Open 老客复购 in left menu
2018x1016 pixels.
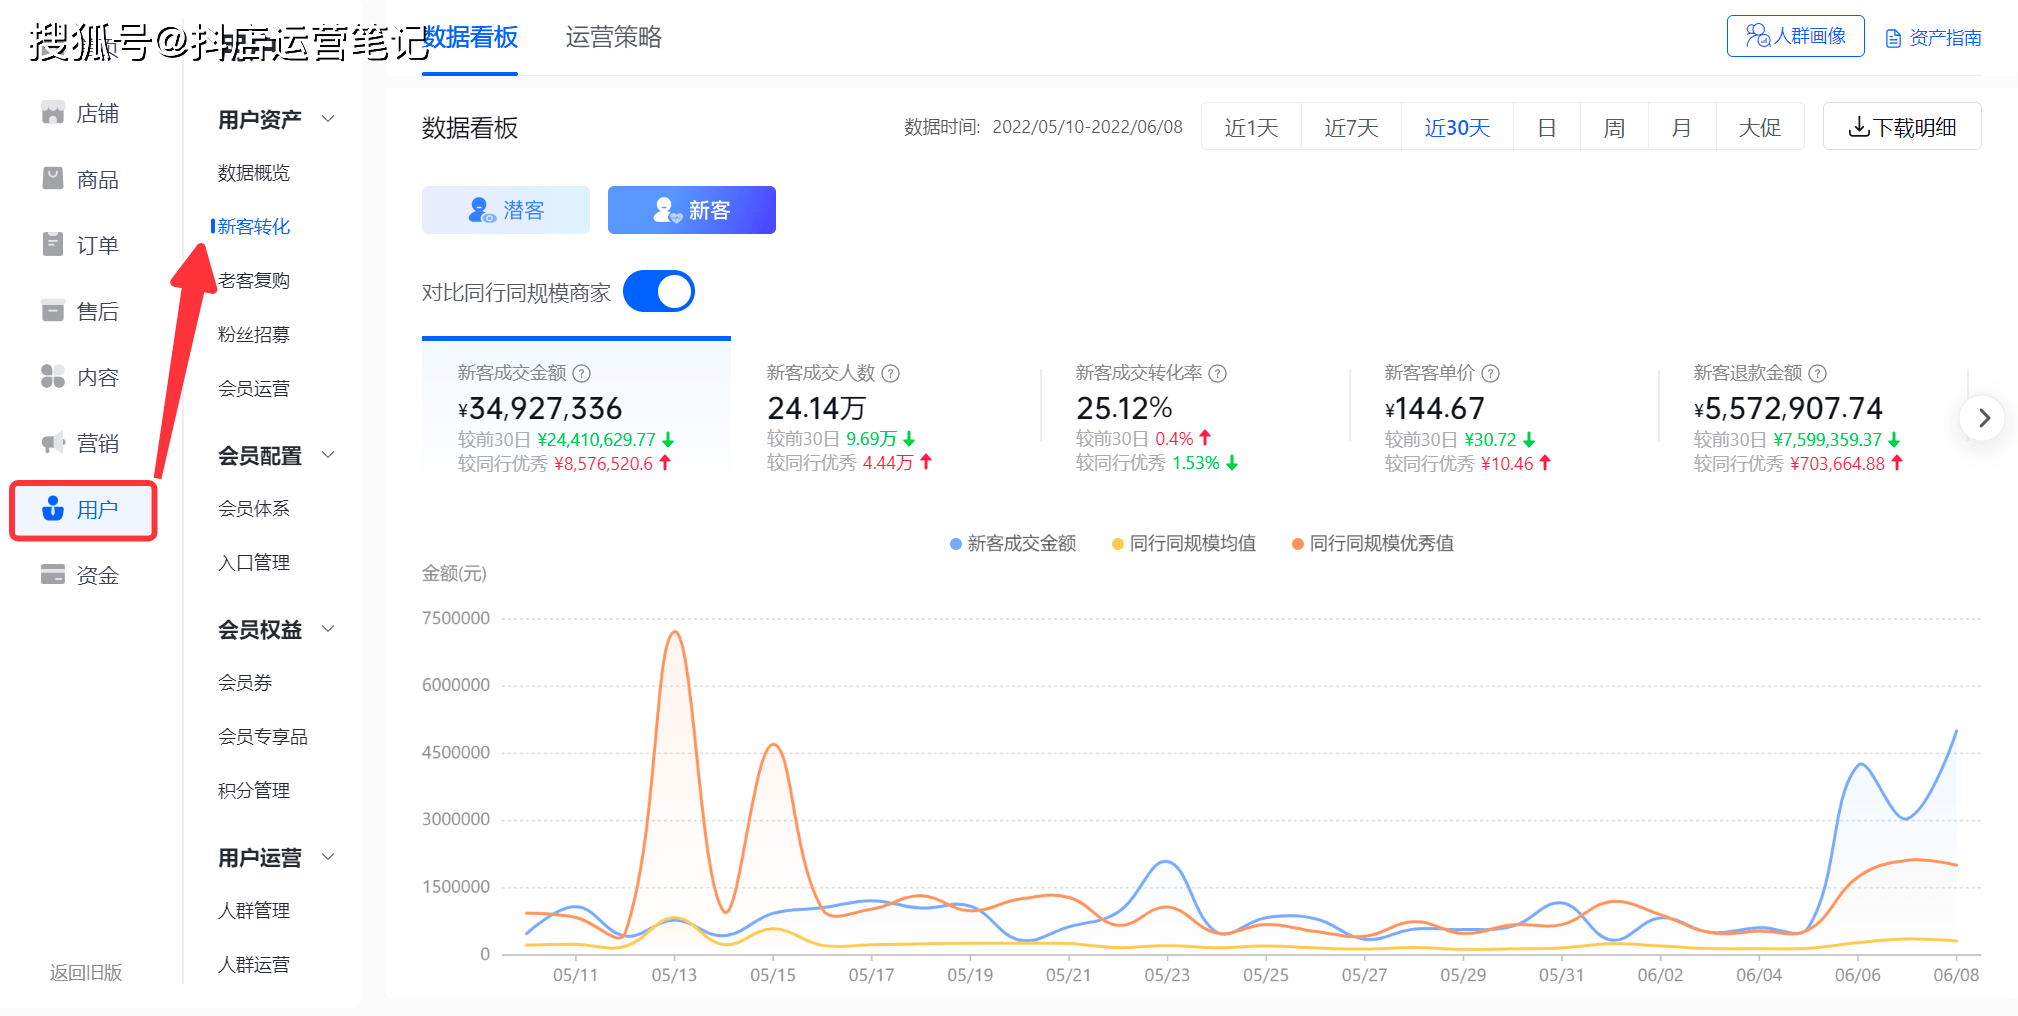point(254,280)
